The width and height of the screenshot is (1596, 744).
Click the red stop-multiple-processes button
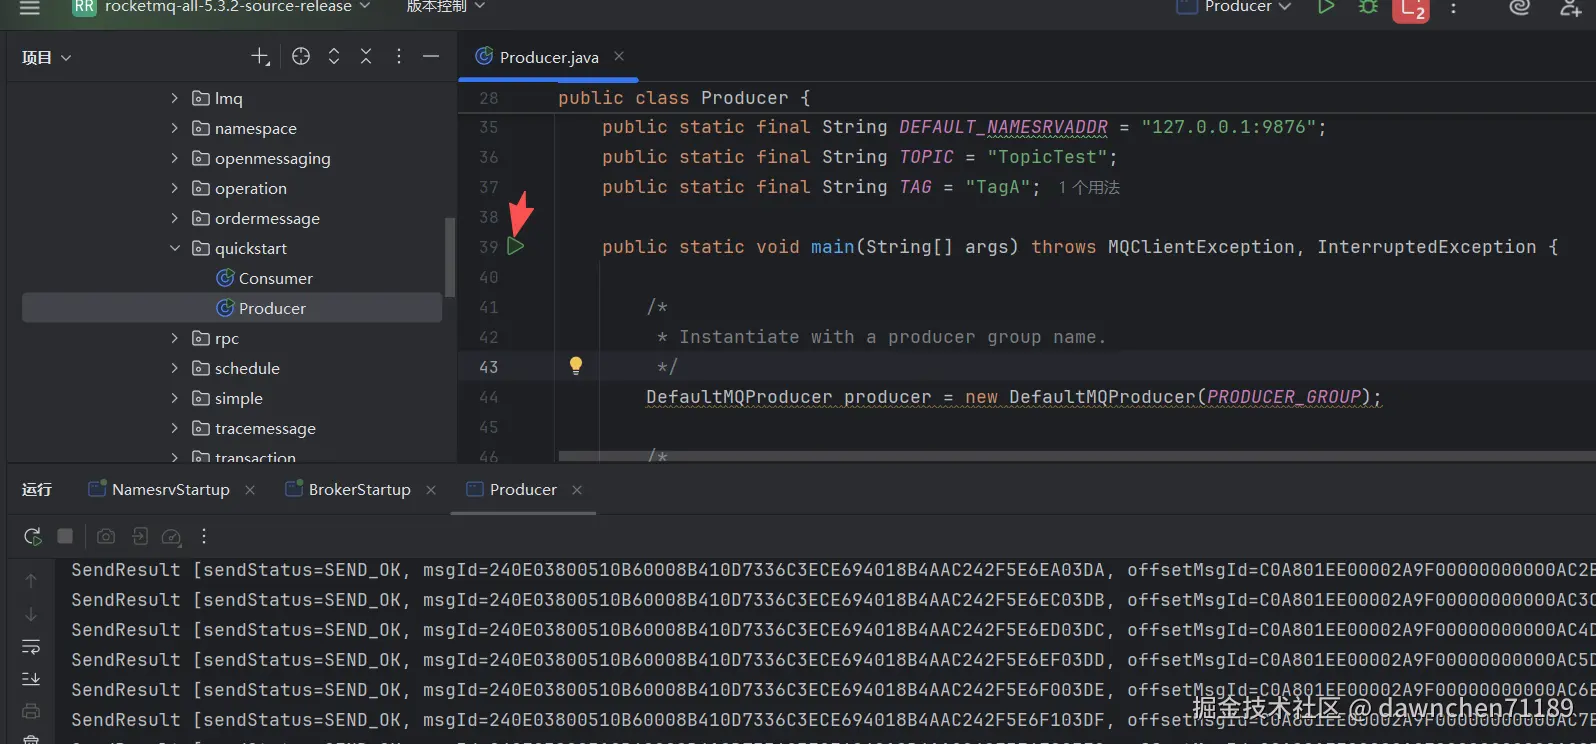1410,9
